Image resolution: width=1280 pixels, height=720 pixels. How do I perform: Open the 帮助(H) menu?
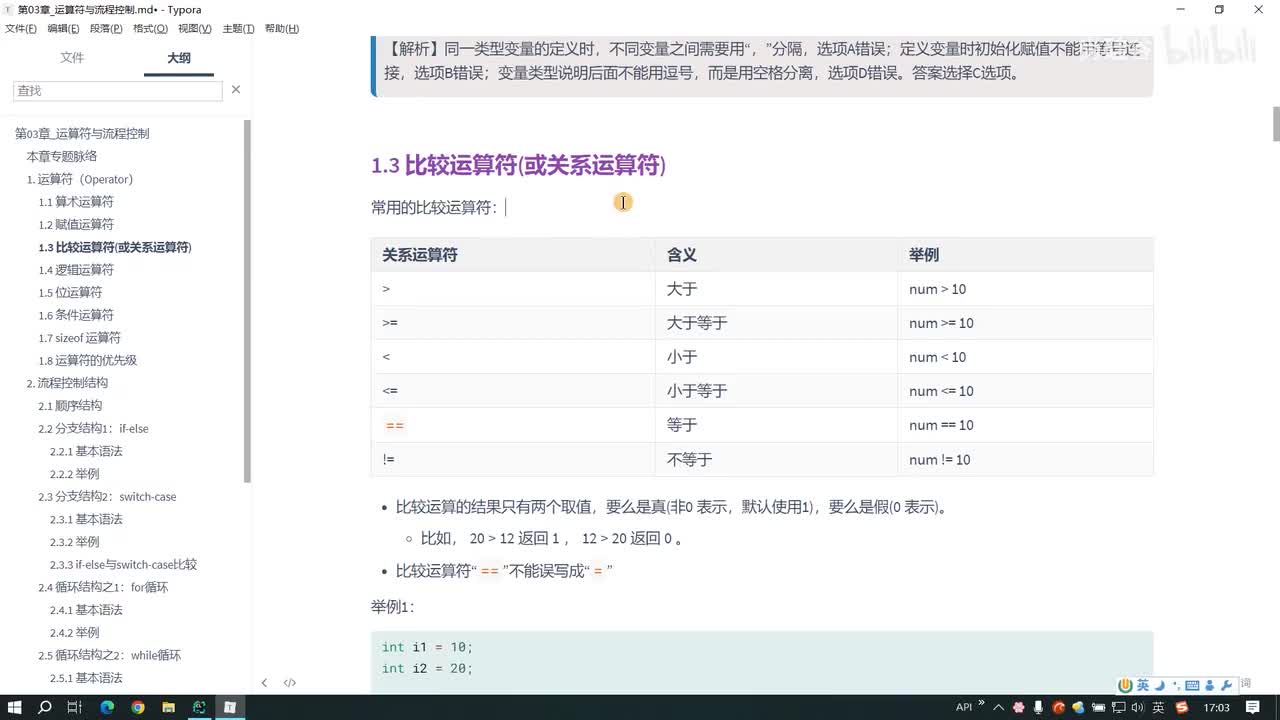[282, 28]
